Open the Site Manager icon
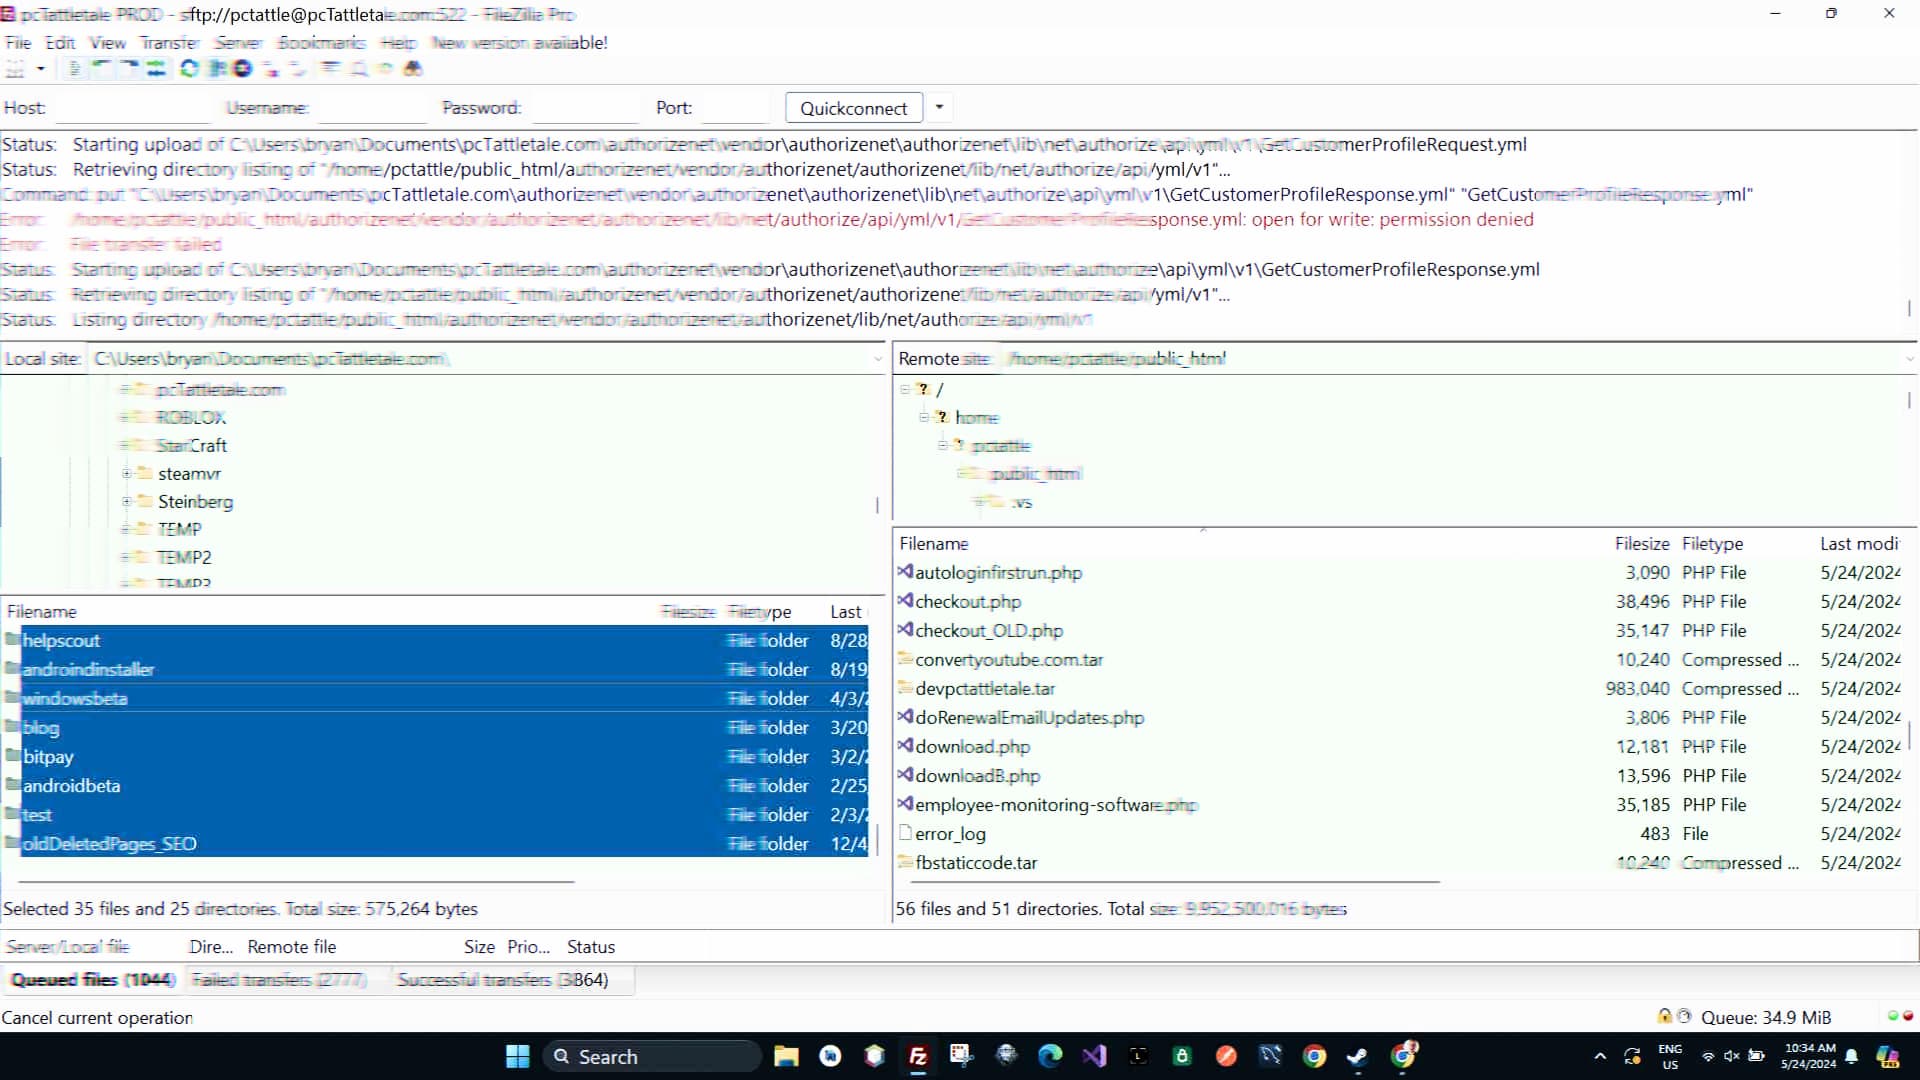 (x=15, y=69)
